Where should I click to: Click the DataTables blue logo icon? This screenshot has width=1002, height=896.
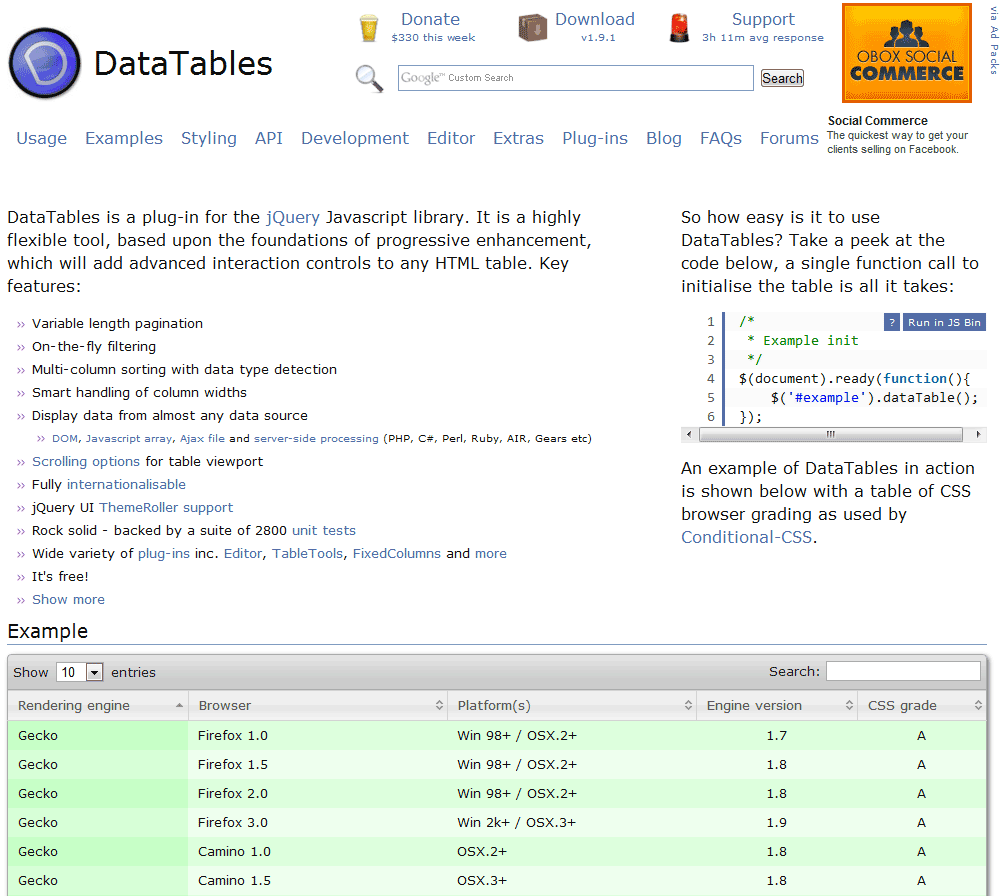(x=45, y=63)
